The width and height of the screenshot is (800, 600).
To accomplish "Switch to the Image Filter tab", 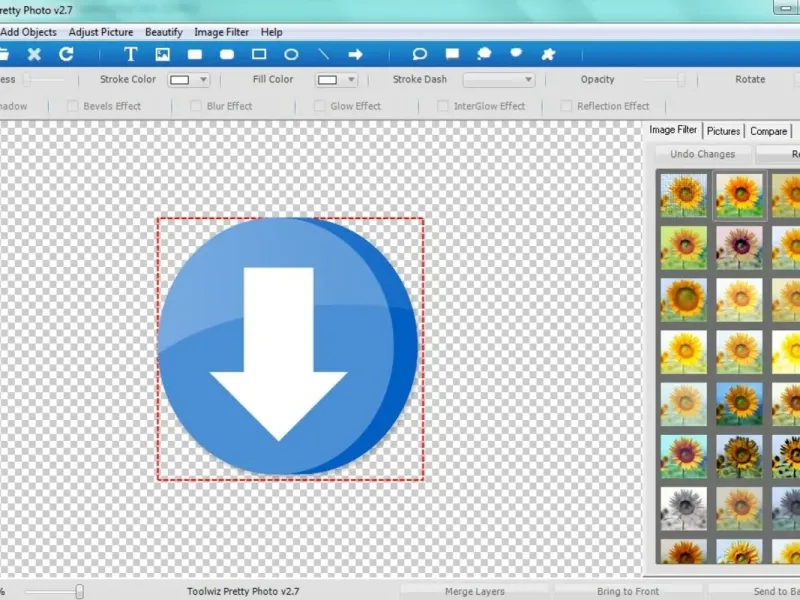I will point(672,130).
